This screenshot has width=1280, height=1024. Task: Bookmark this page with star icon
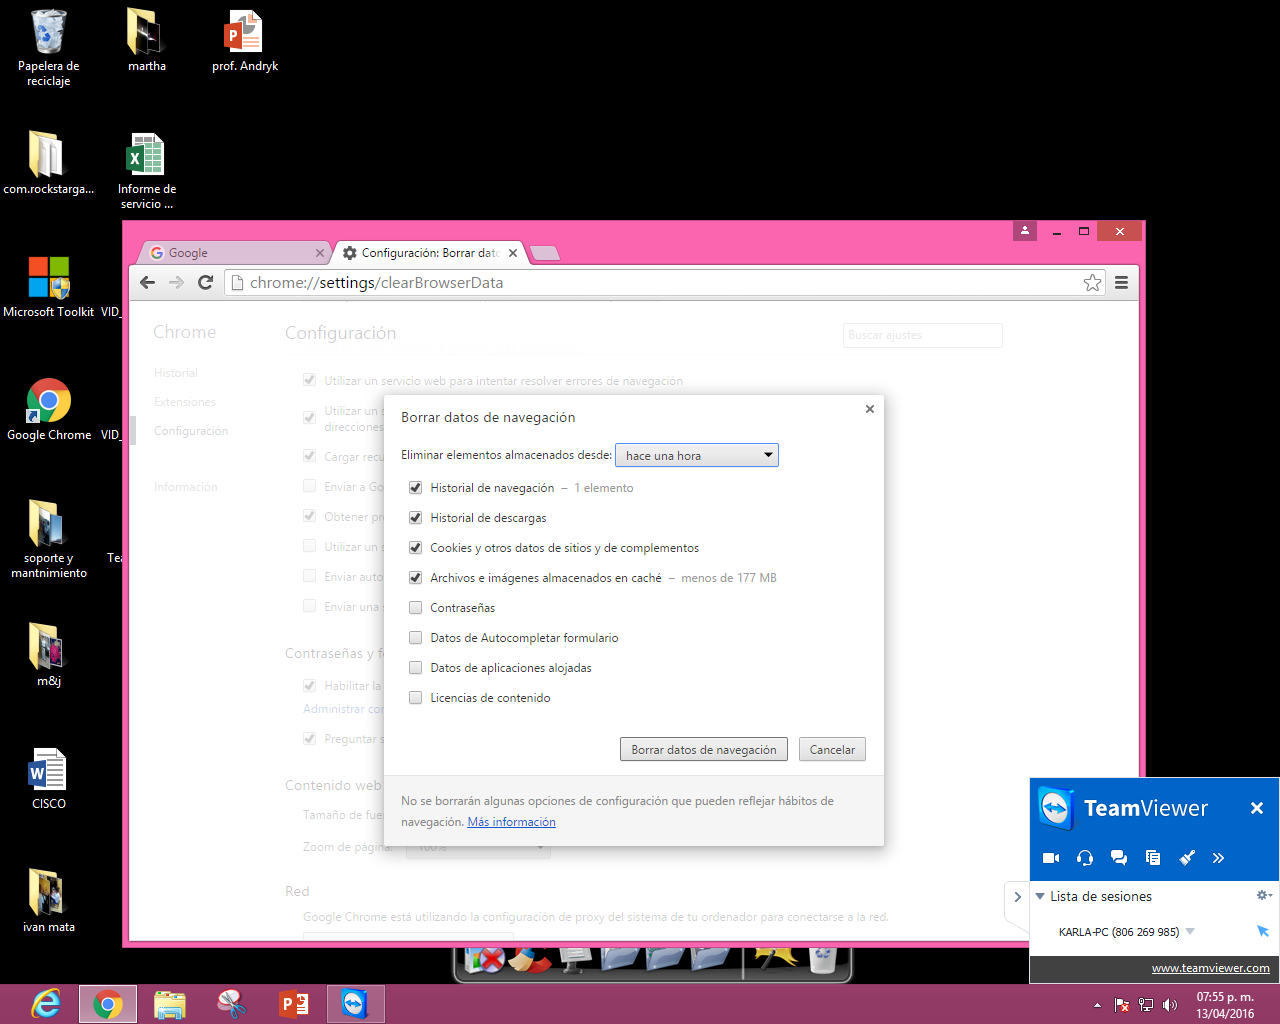pyautogui.click(x=1092, y=283)
